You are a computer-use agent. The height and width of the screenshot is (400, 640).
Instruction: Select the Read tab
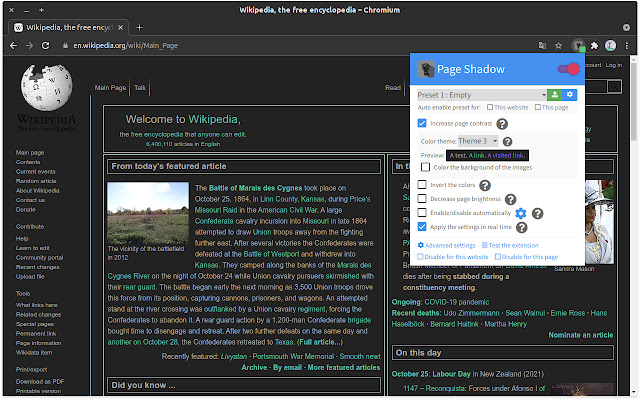tap(393, 87)
